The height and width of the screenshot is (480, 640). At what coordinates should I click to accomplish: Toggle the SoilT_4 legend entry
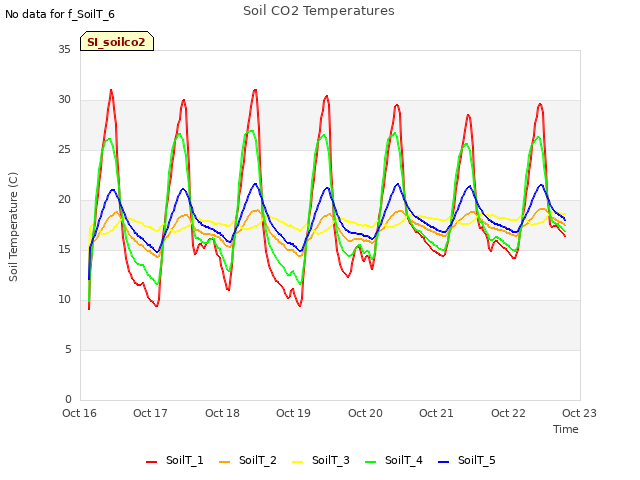click(394, 460)
